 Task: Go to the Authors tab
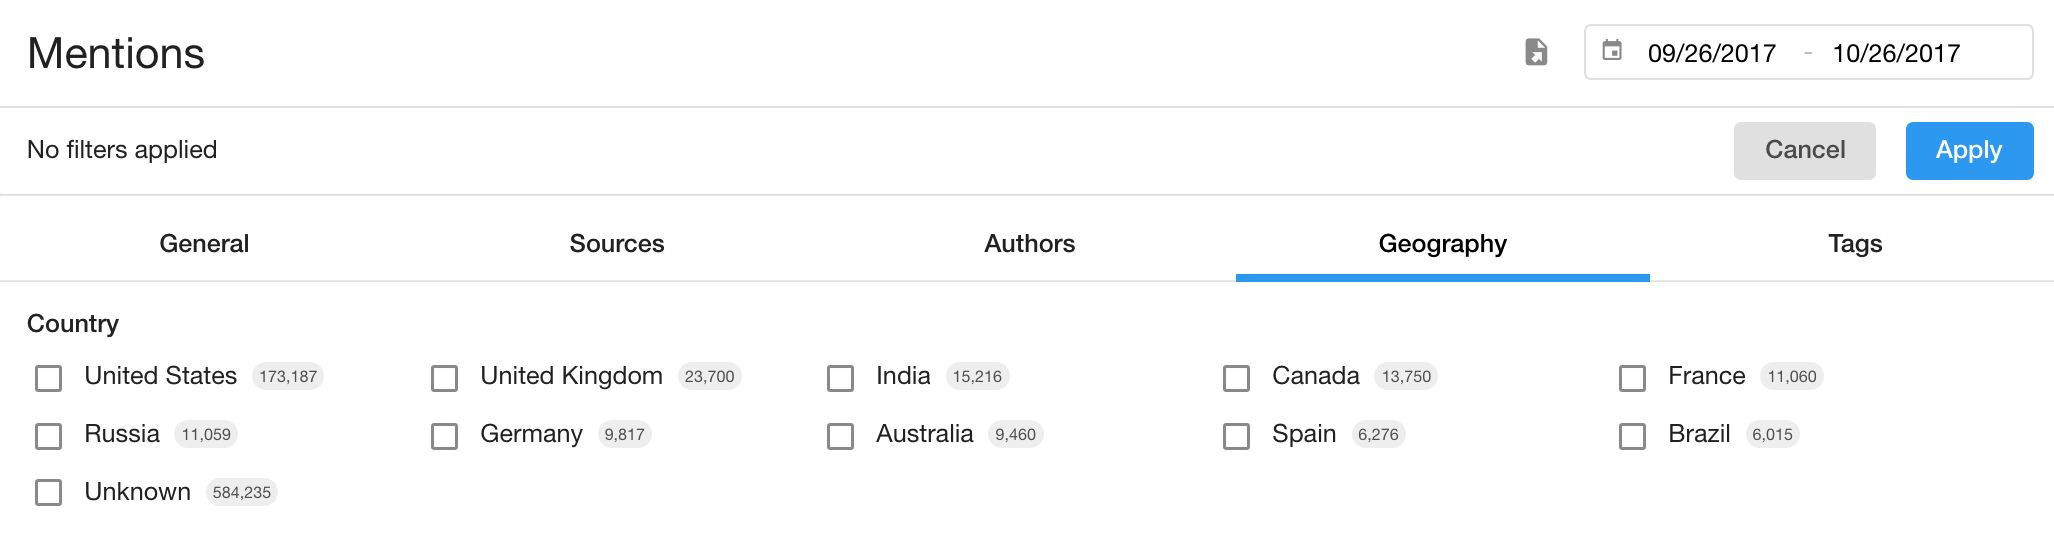pyautogui.click(x=1030, y=243)
